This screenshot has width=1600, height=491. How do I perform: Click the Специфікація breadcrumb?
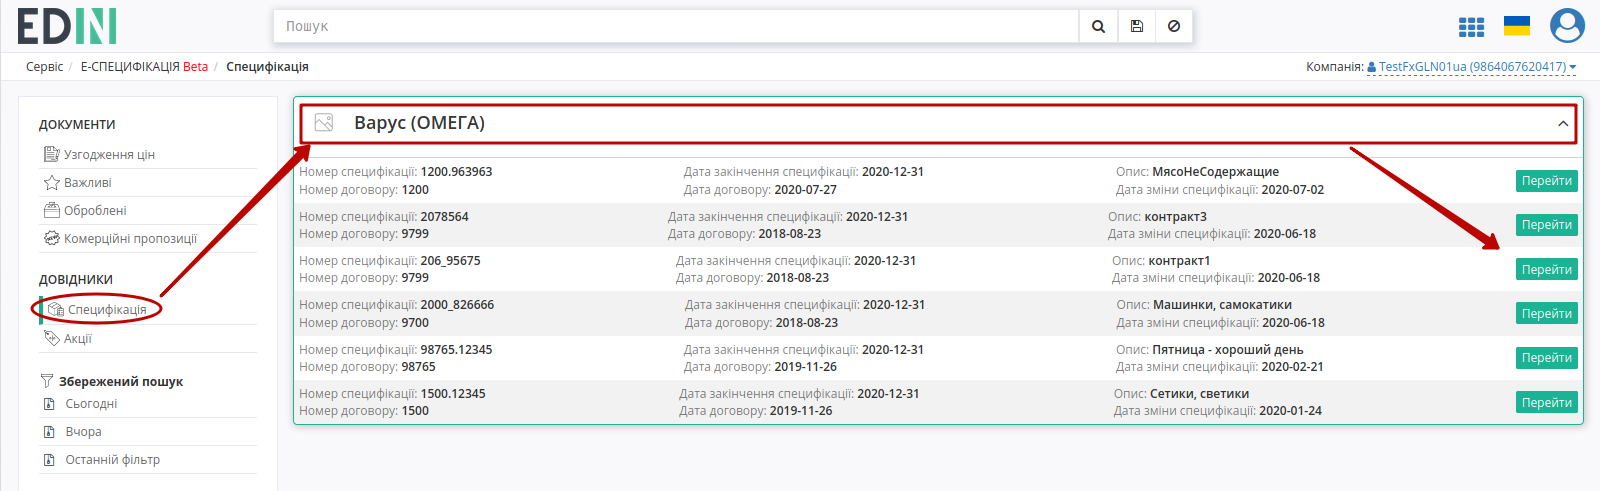point(267,67)
